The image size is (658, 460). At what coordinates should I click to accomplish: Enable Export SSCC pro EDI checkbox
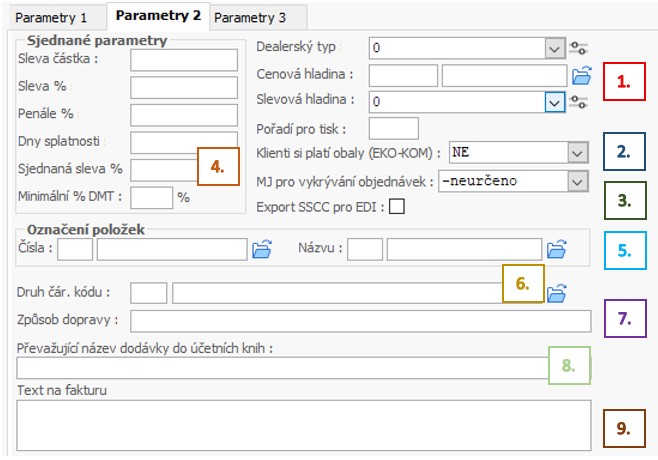[x=397, y=206]
